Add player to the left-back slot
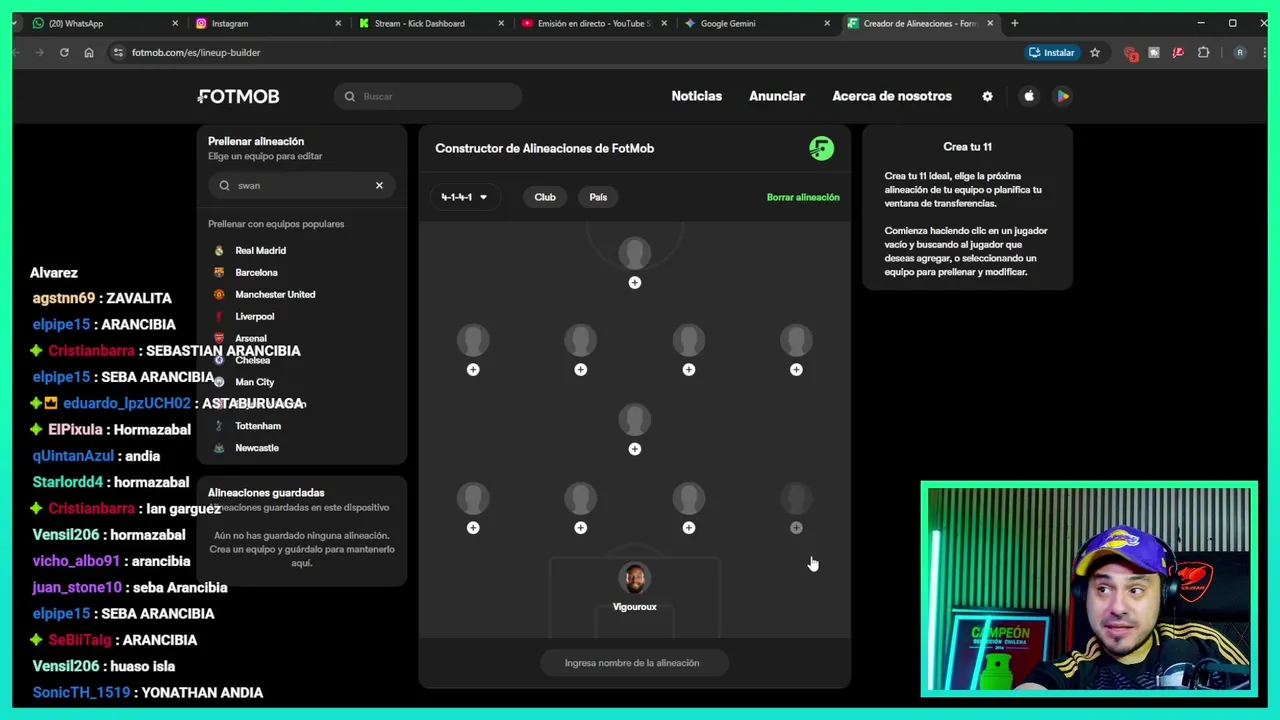 473,528
